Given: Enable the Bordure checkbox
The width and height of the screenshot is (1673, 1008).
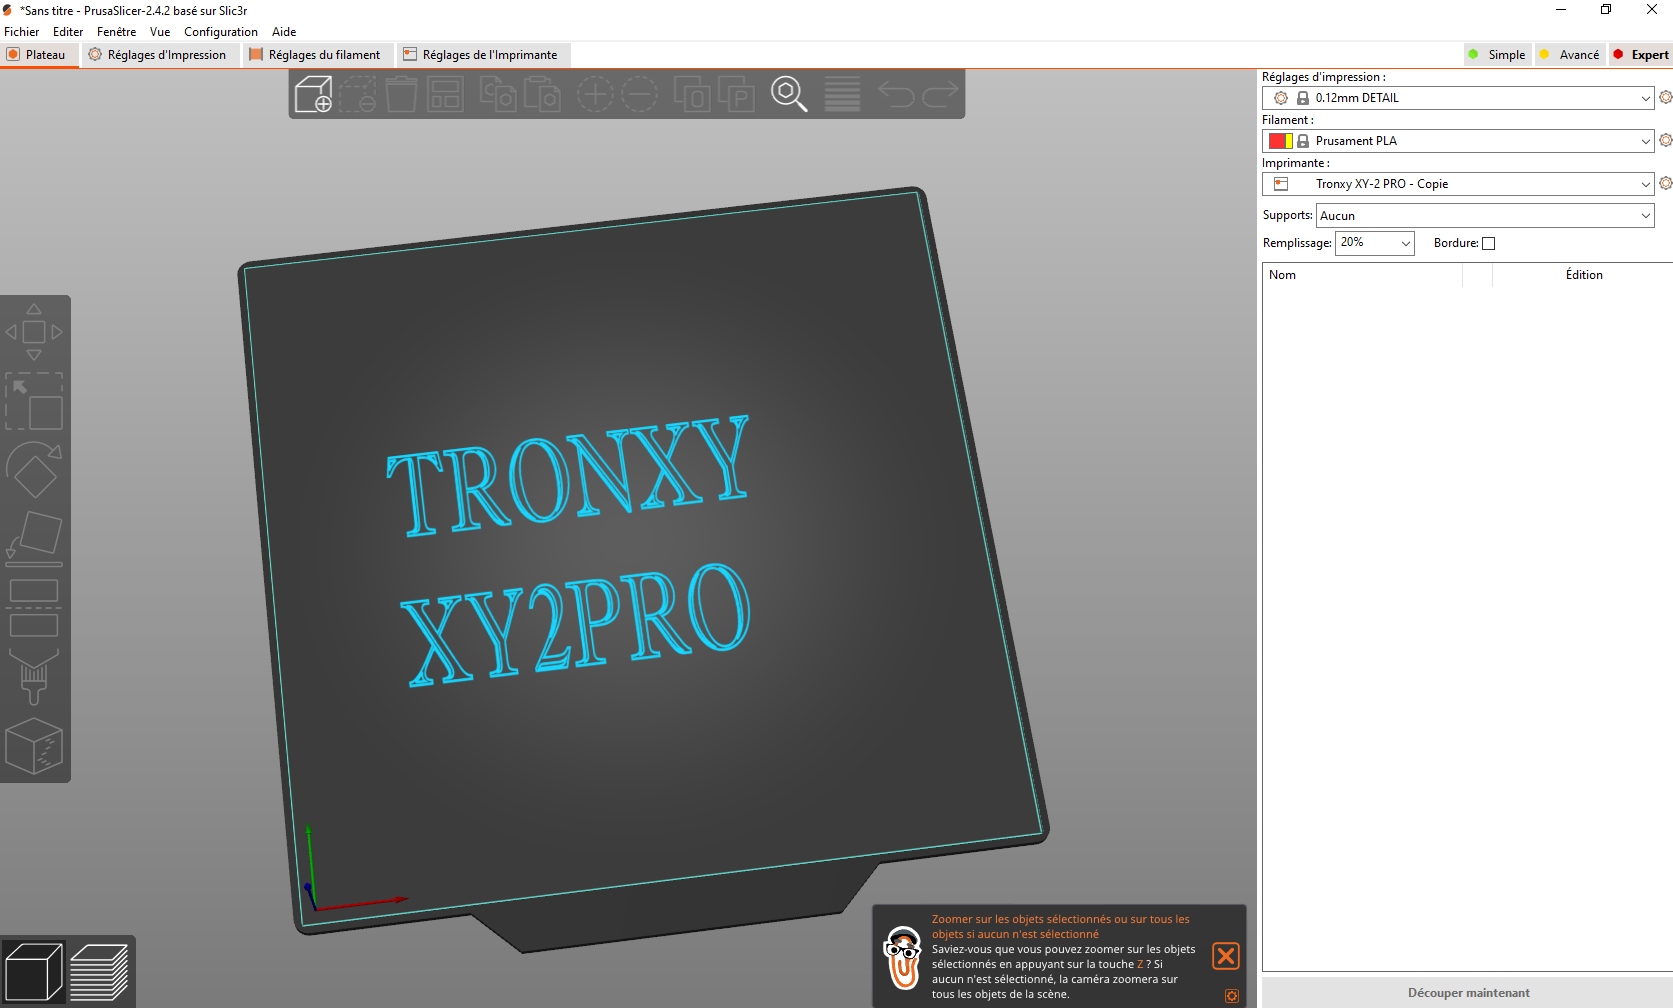Looking at the screenshot, I should [1488, 243].
